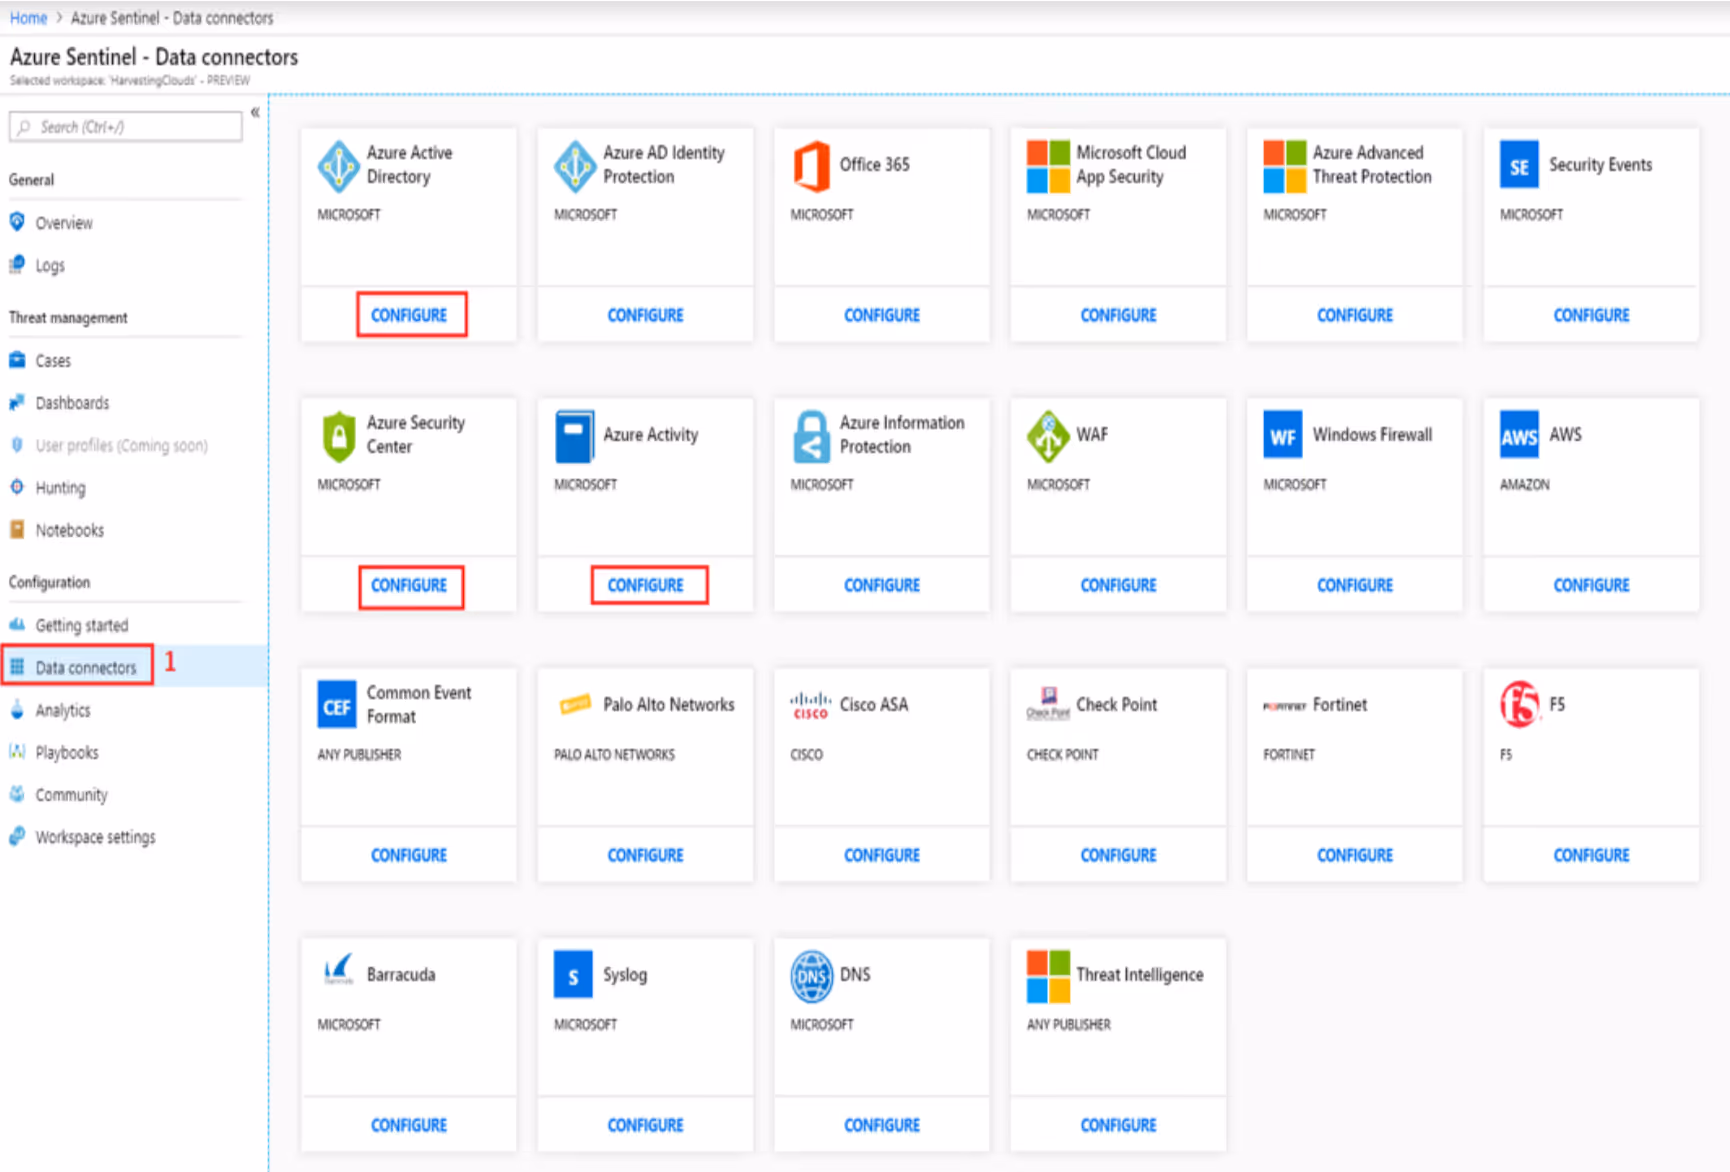
Task: Configure the Azure Active Directory connector
Action: coord(409,315)
